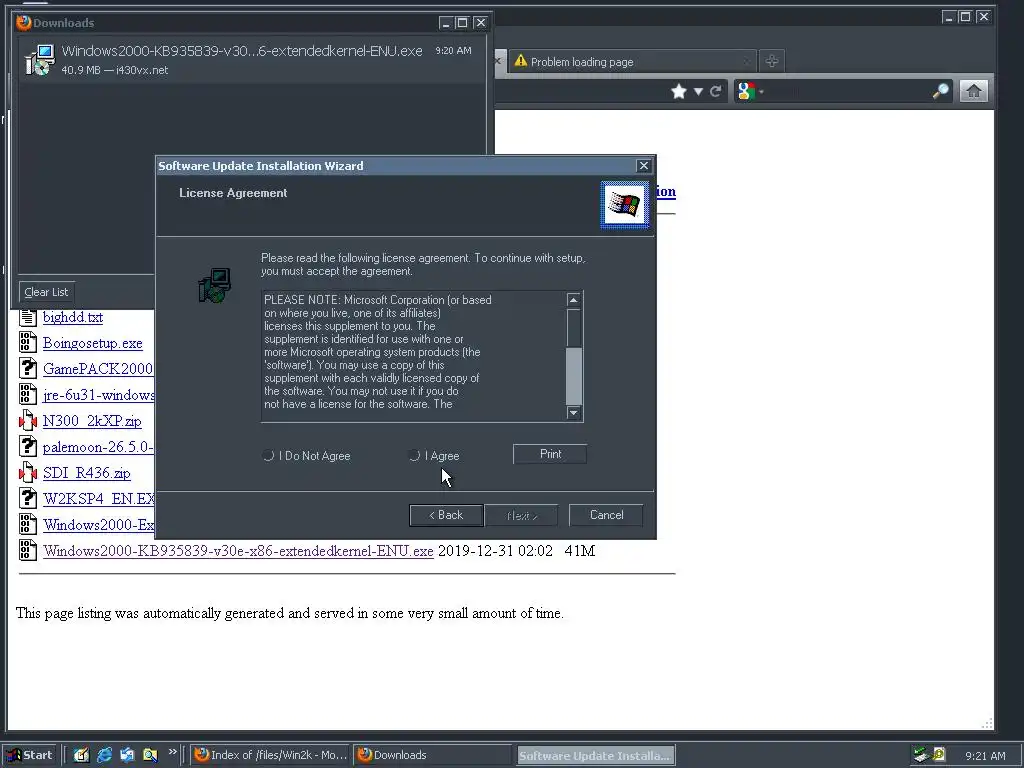Open the URL history dropdown arrow
Screen dimensions: 1024x768
[x=698, y=91]
